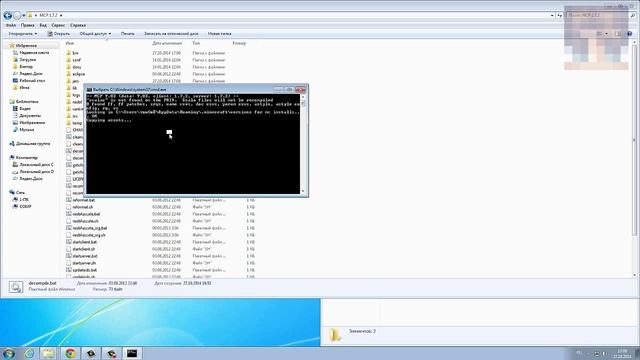
Task: Click Записать на оптический диск button
Action: point(171,34)
